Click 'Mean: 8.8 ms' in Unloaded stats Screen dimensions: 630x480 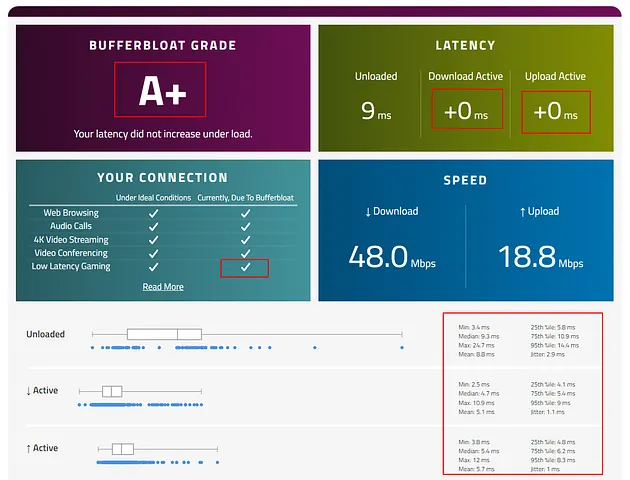click(x=477, y=354)
